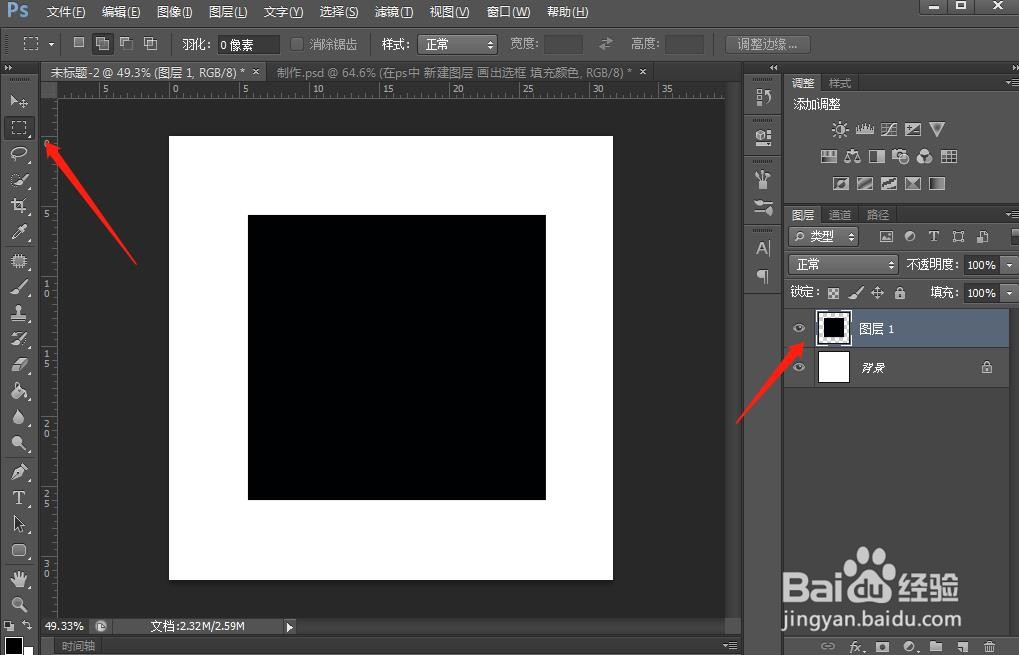This screenshot has height=655, width=1019.
Task: Open the Adjustments panel flyout menu
Action: pos(1011,83)
